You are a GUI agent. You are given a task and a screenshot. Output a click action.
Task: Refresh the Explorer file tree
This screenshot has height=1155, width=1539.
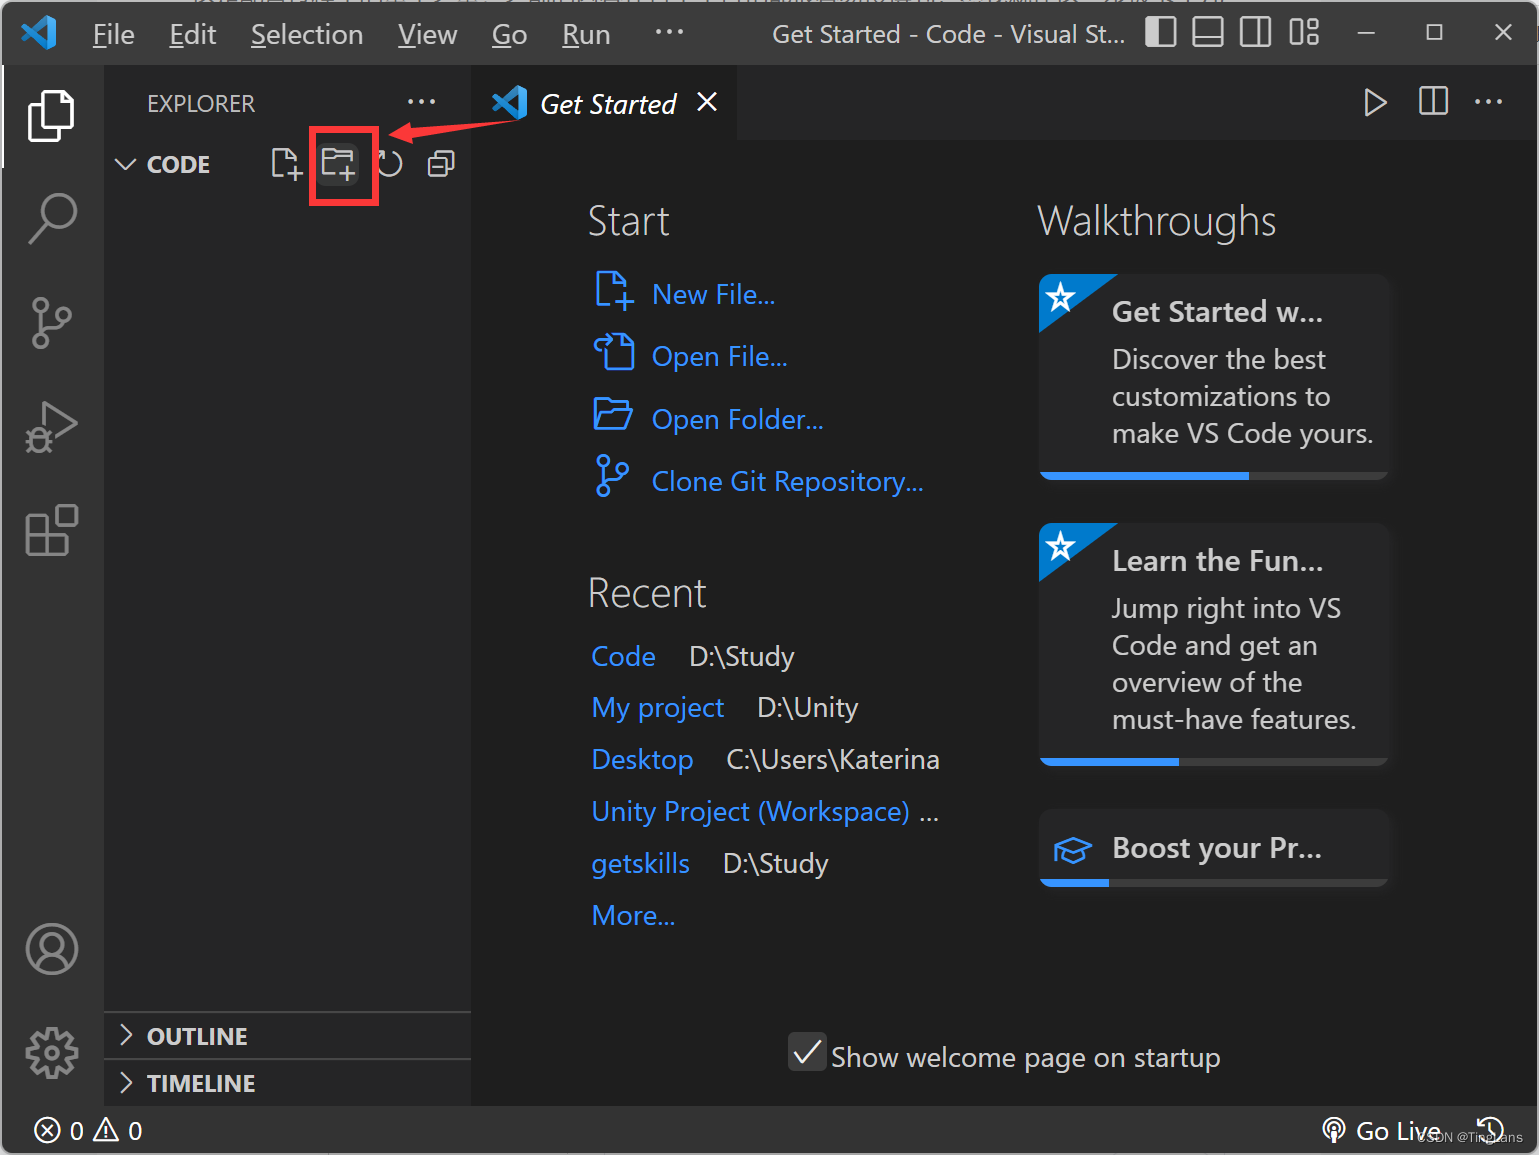click(x=390, y=164)
